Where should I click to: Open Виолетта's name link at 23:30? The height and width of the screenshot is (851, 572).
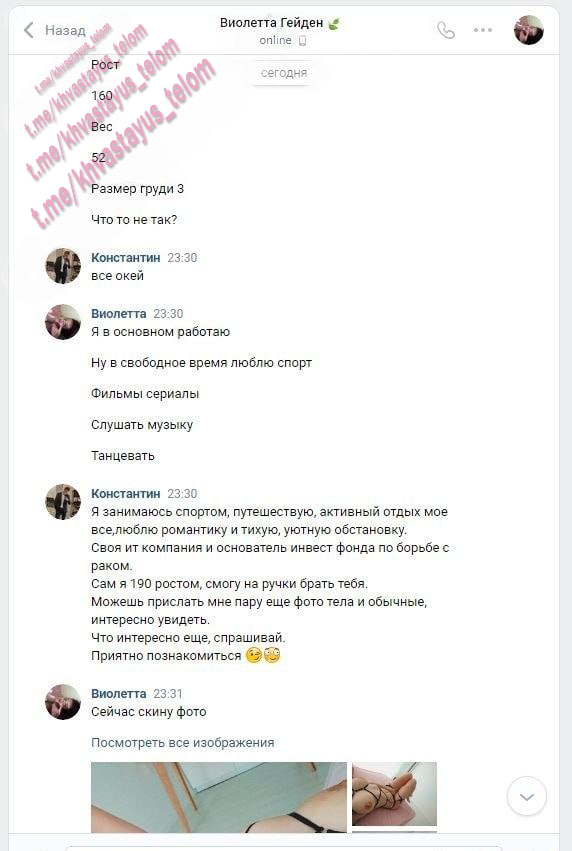(118, 314)
